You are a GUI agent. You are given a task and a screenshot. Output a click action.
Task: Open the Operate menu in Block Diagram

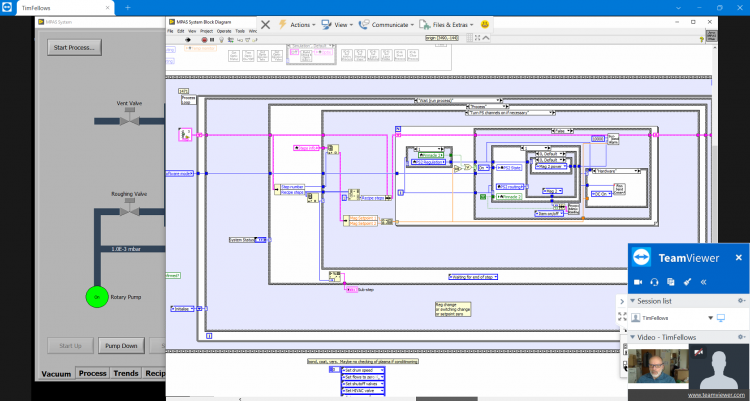coord(224,31)
